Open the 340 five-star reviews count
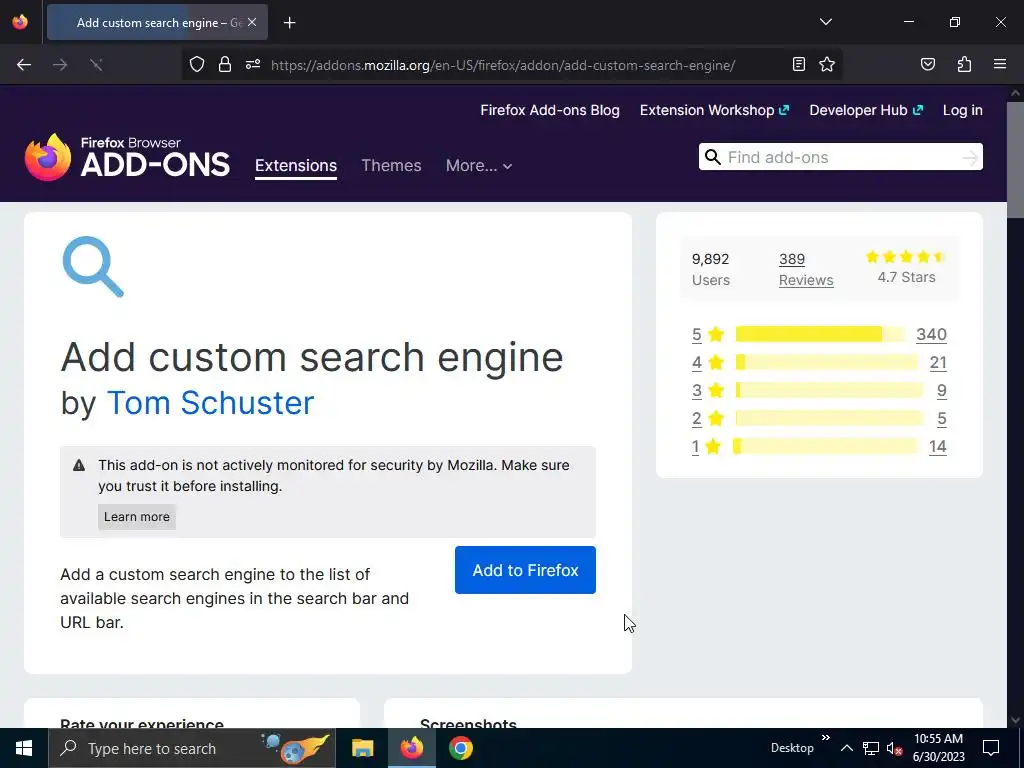The image size is (1024, 768). tap(931, 334)
